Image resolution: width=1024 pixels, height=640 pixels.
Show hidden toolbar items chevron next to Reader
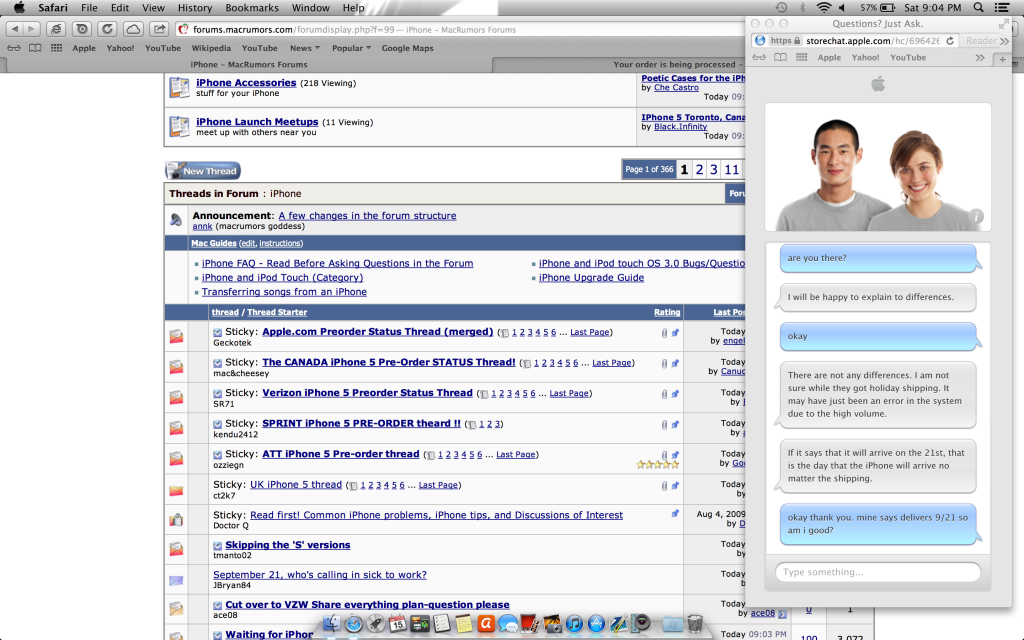pos(1004,40)
